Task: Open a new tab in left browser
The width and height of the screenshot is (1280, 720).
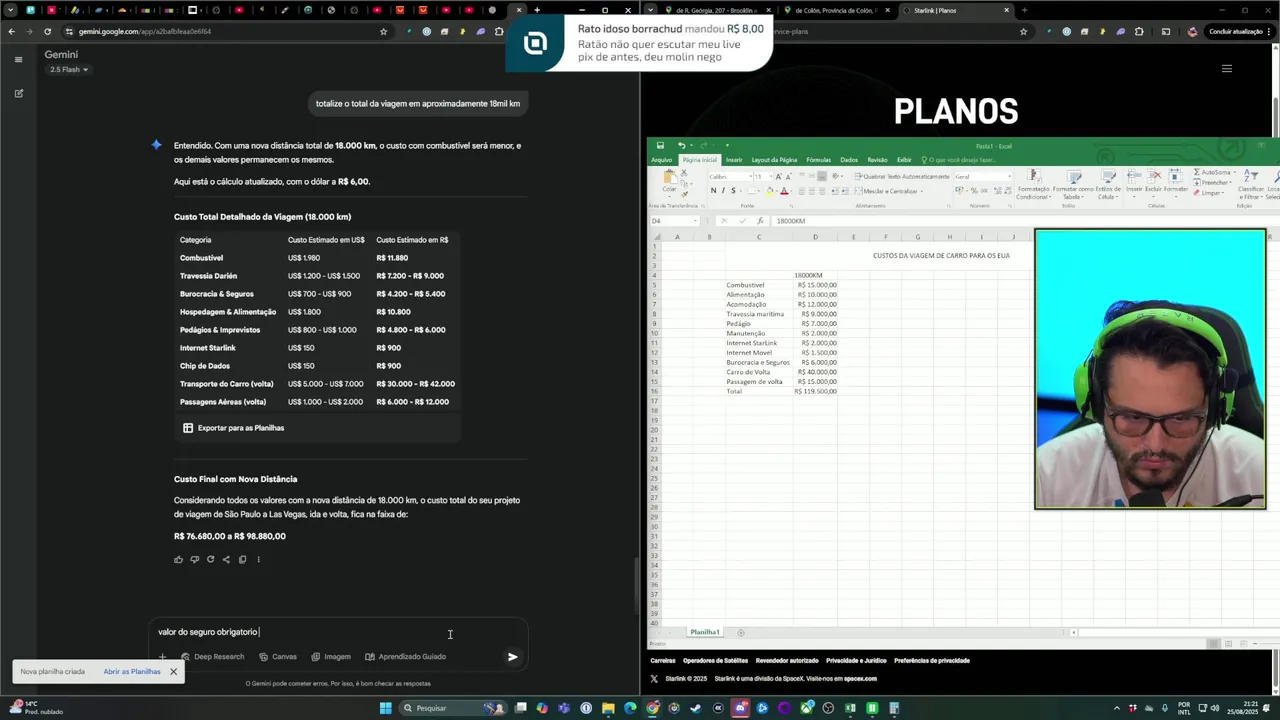Action: 537,10
